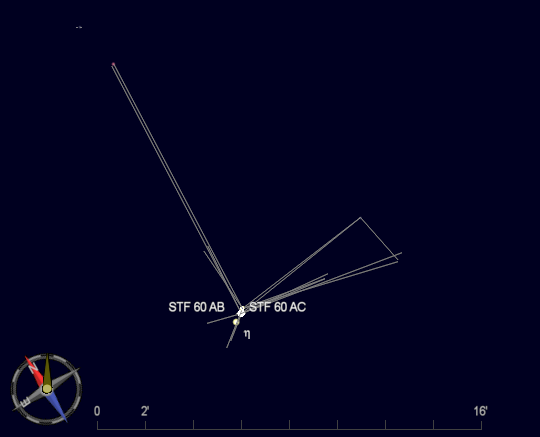The image size is (540, 437).
Task: Click the η star label
Action: coord(247,334)
